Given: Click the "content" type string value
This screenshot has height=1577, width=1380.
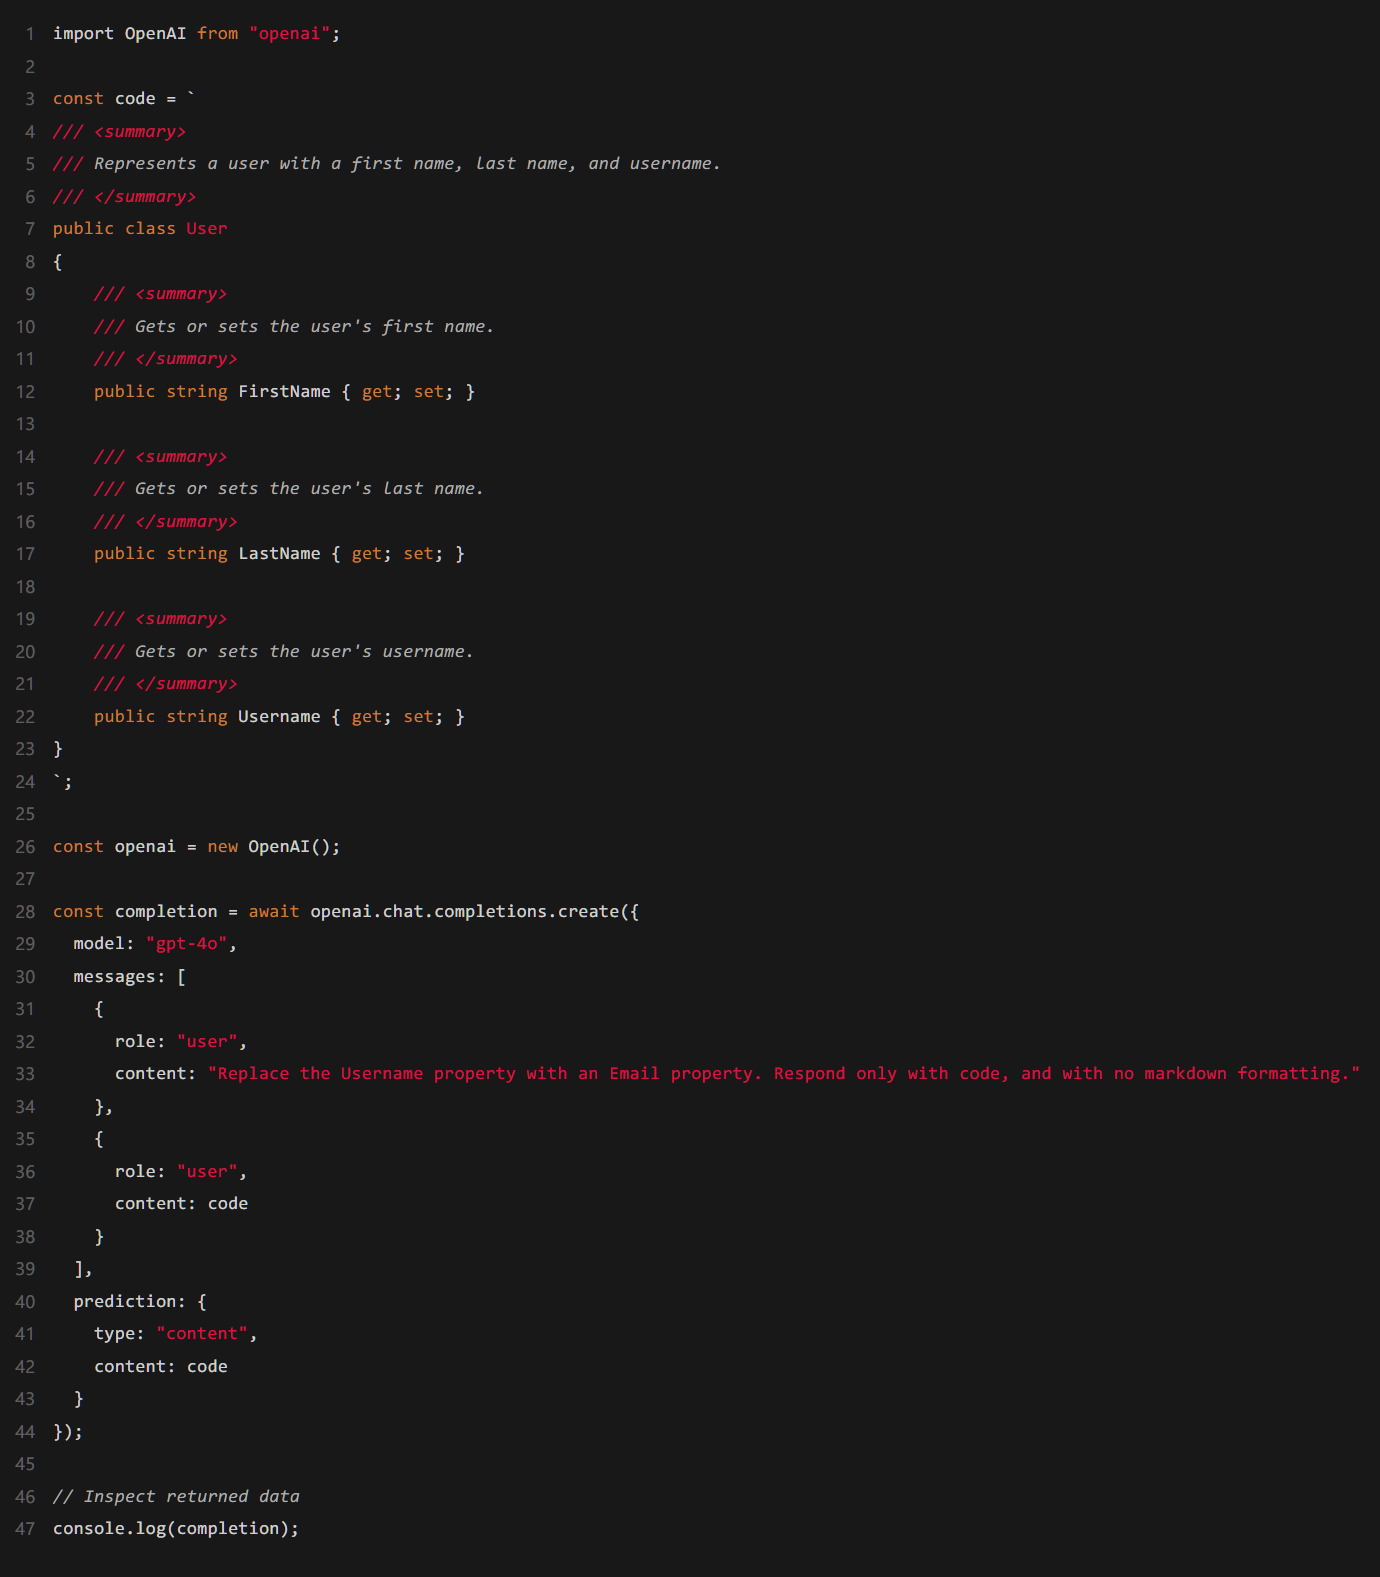Looking at the screenshot, I should pos(202,1334).
